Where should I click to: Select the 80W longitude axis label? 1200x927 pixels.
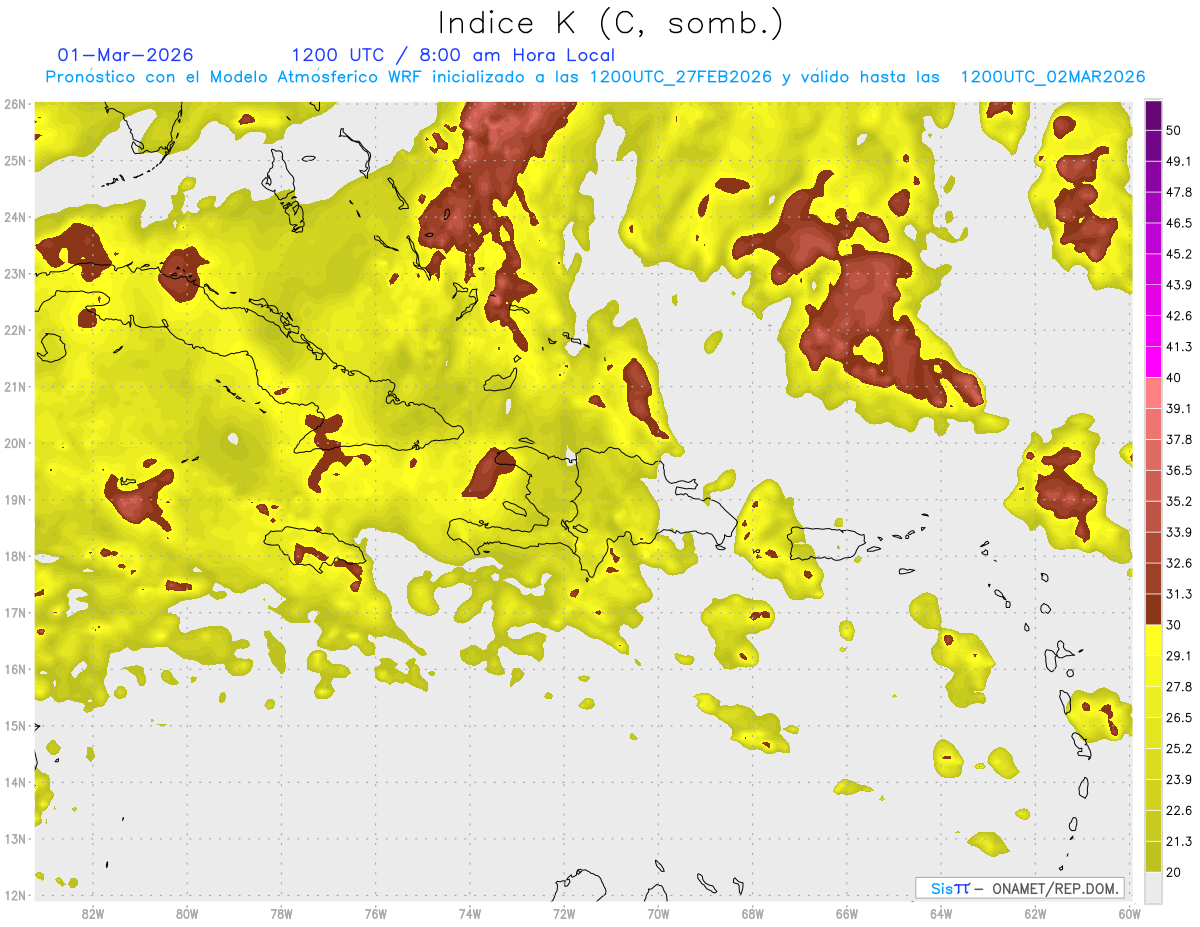(187, 913)
